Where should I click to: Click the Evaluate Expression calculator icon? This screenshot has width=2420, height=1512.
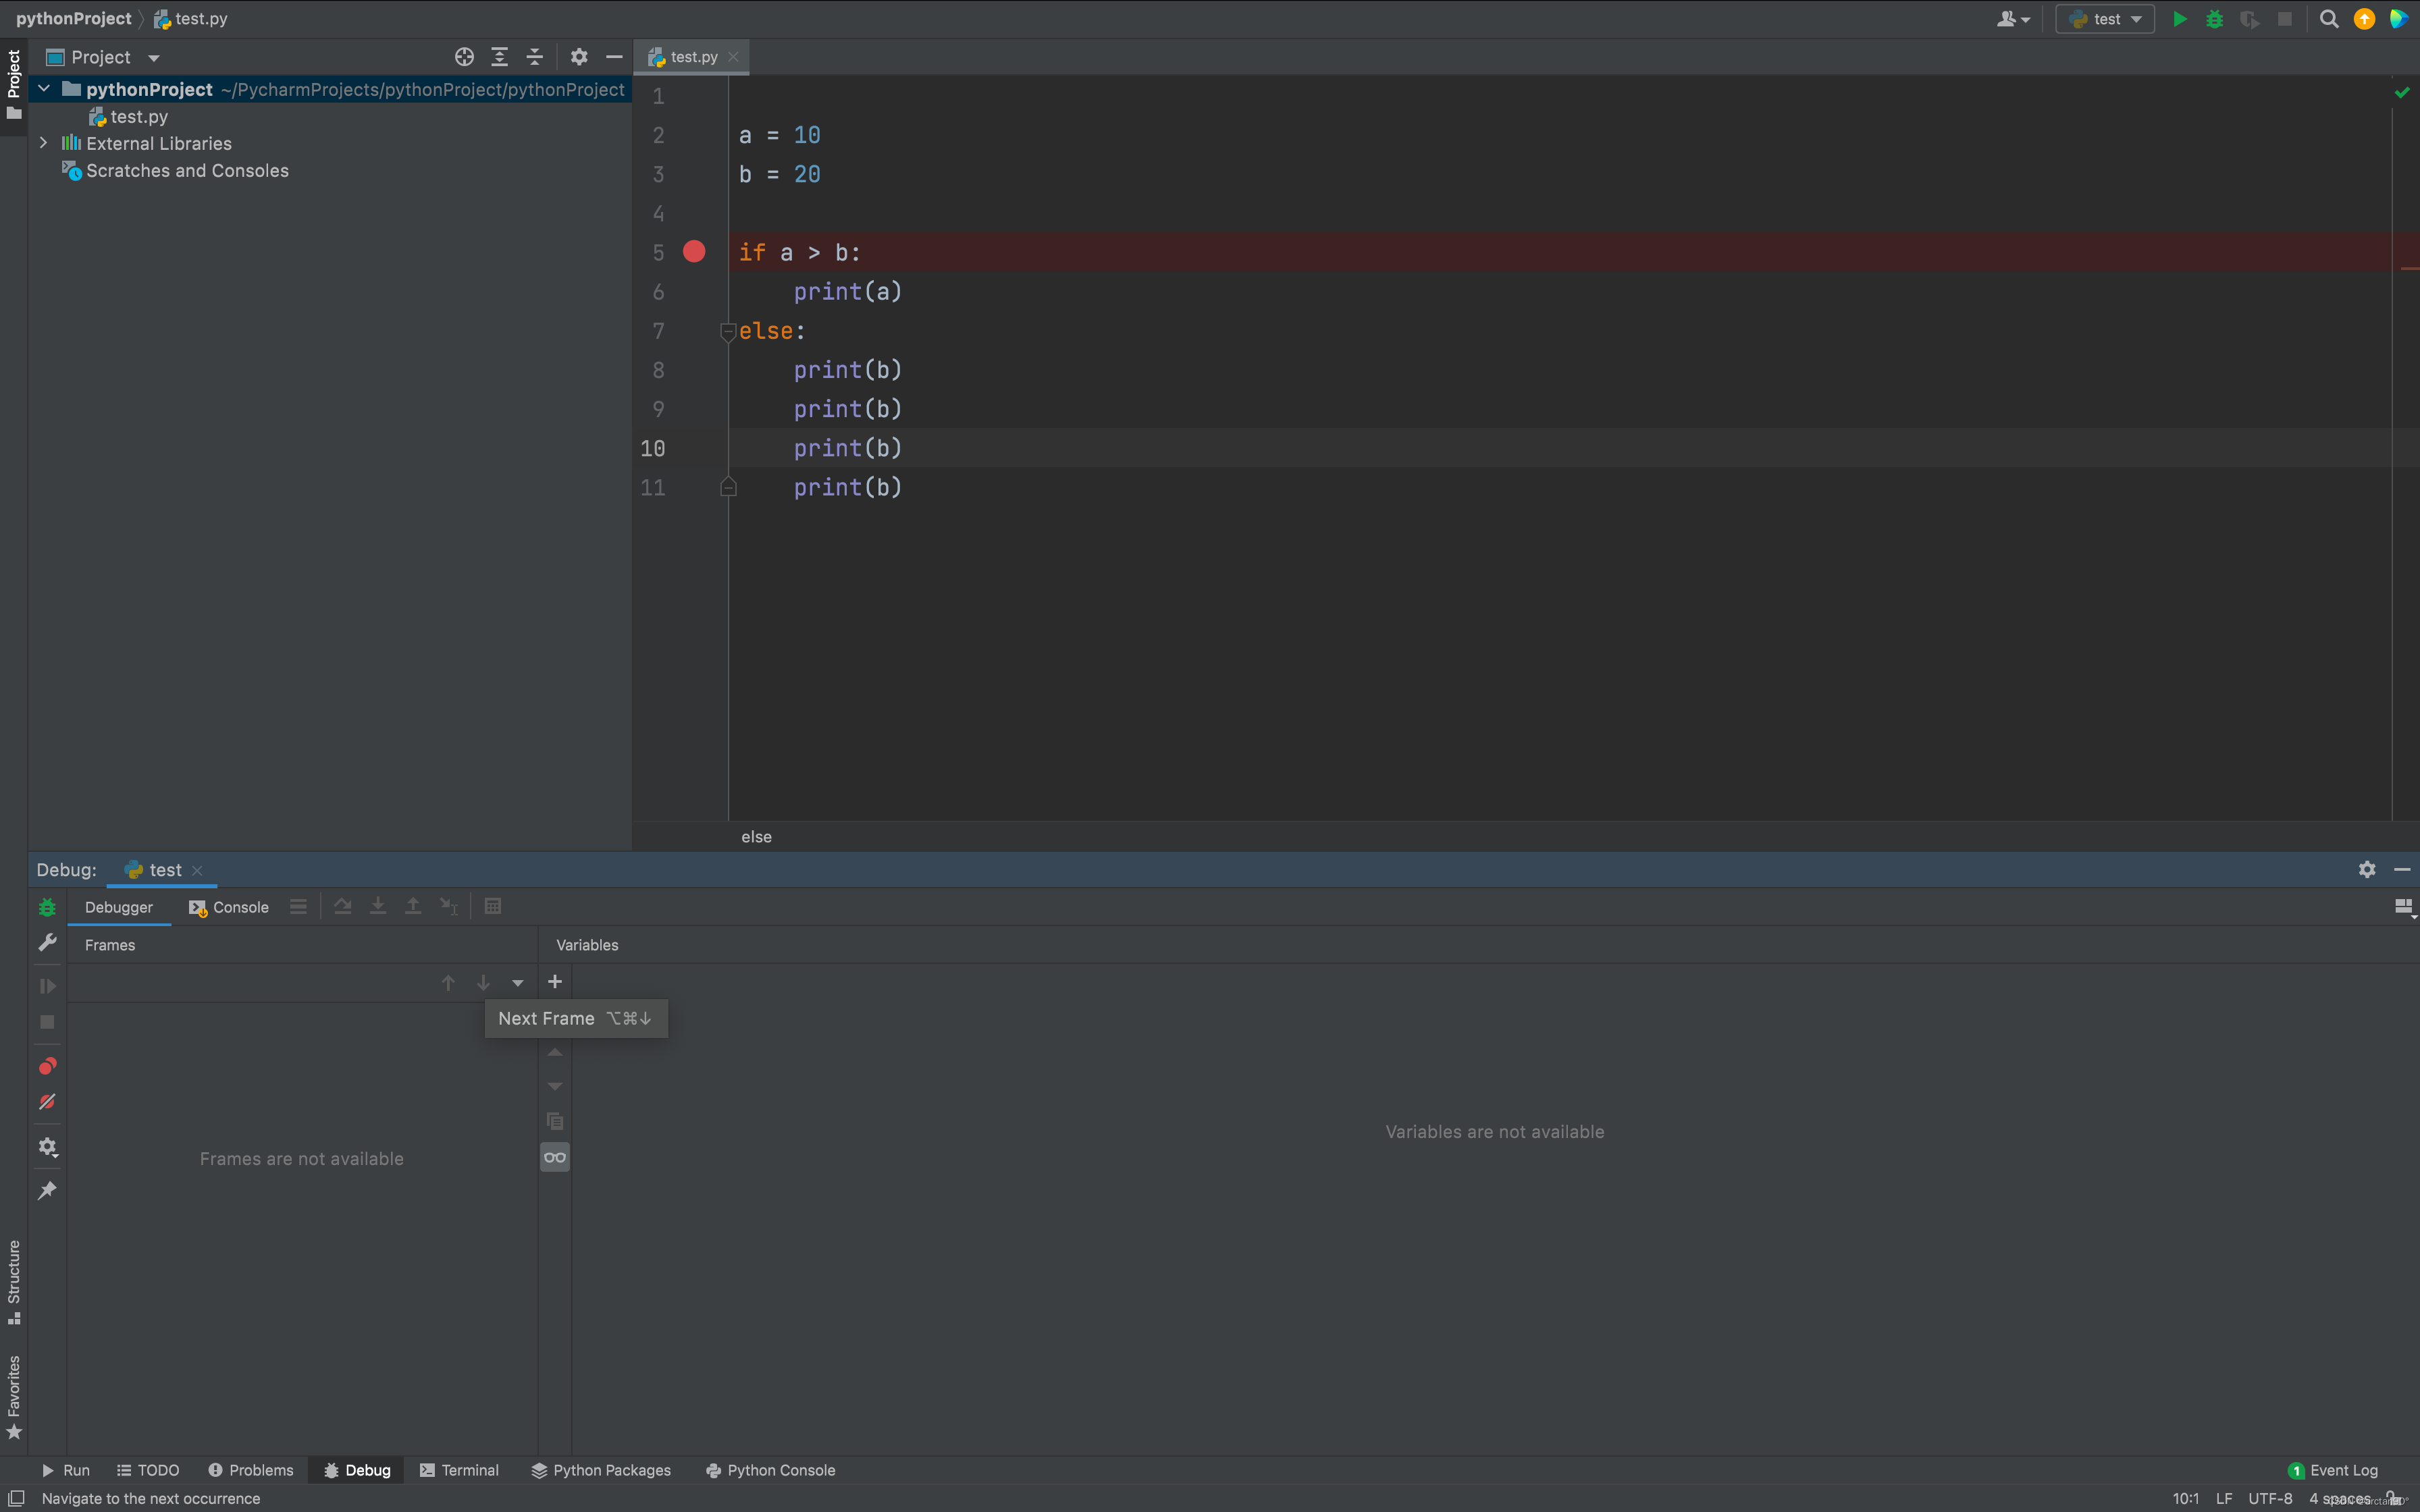[x=492, y=906]
